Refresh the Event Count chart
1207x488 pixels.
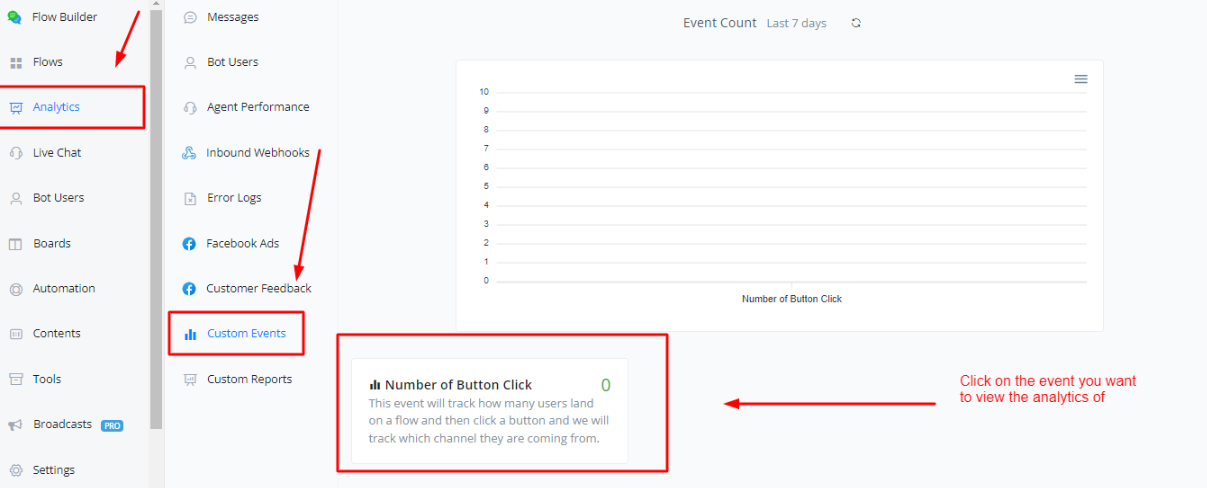coord(856,23)
